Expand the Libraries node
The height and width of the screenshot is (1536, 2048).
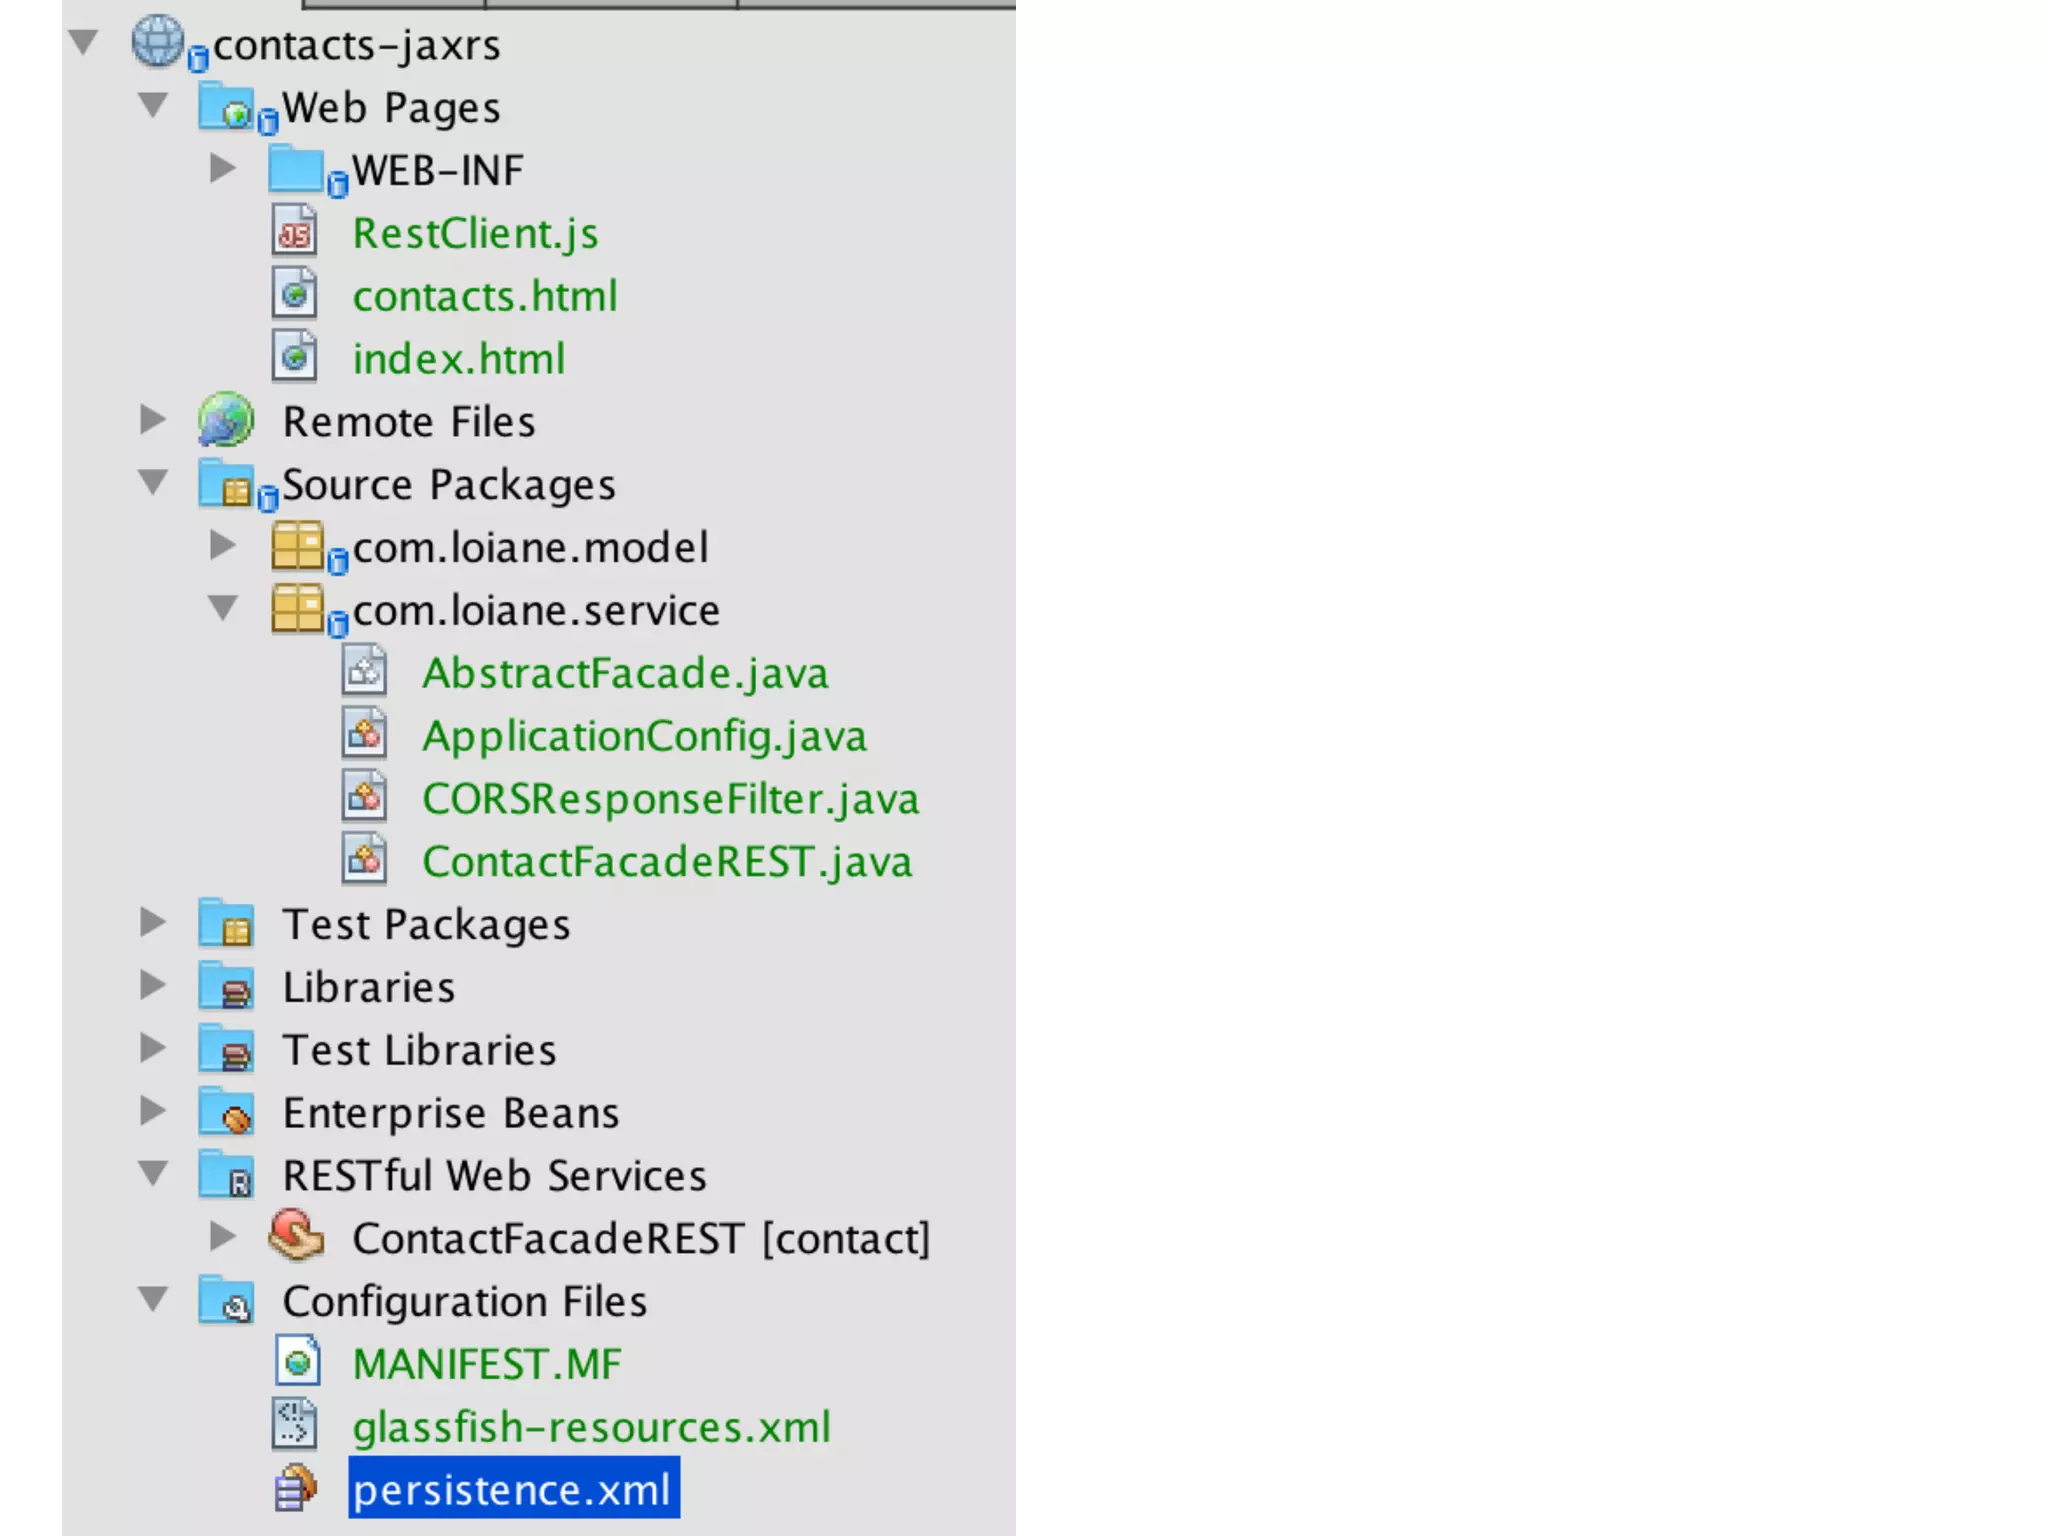pyautogui.click(x=153, y=985)
